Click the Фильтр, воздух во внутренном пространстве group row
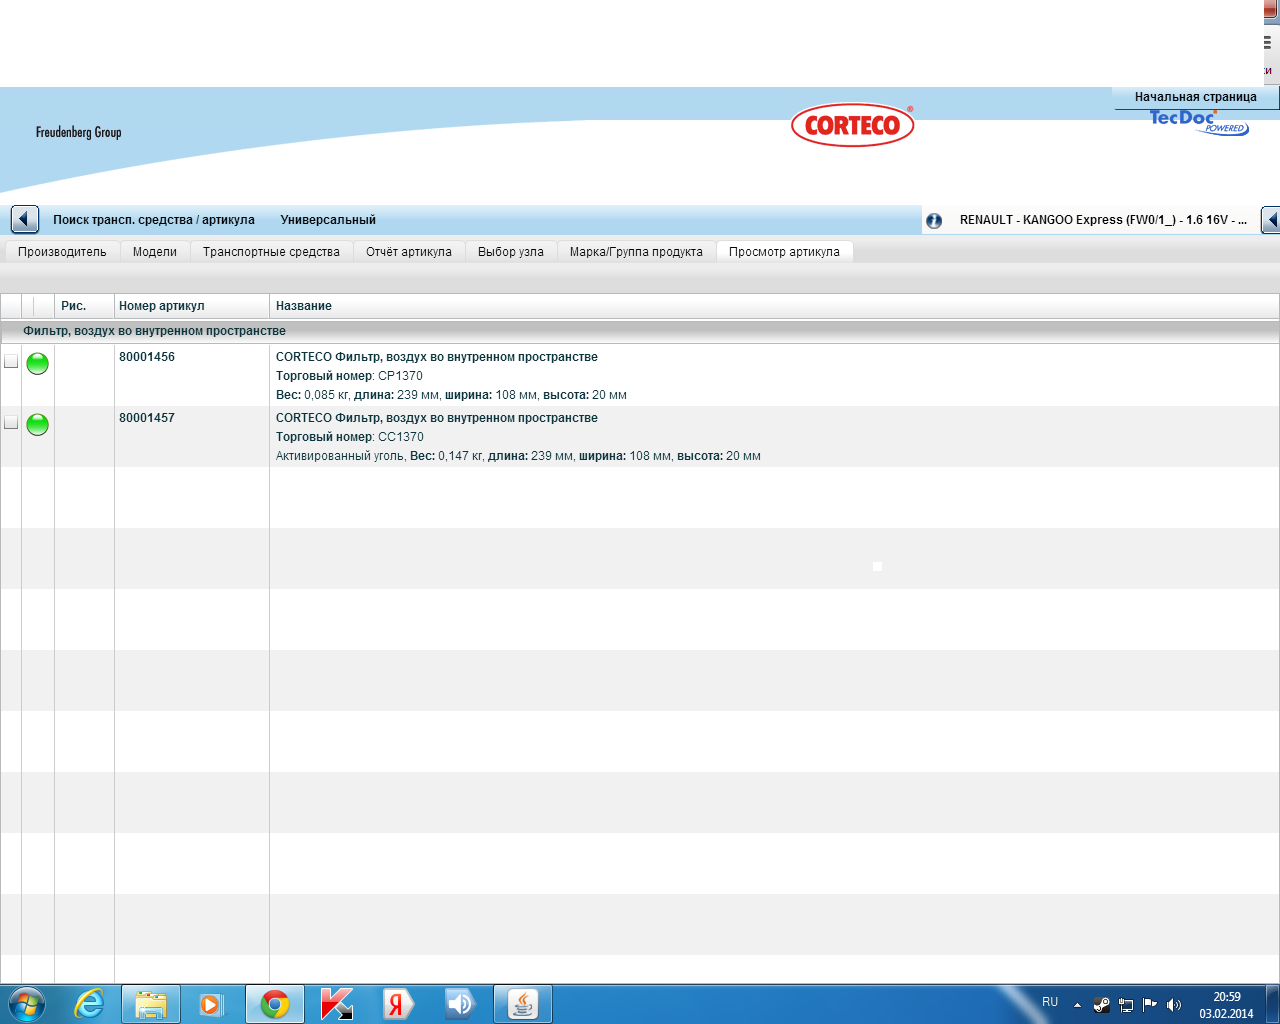Screen dimensions: 1280x1024 pos(640,331)
